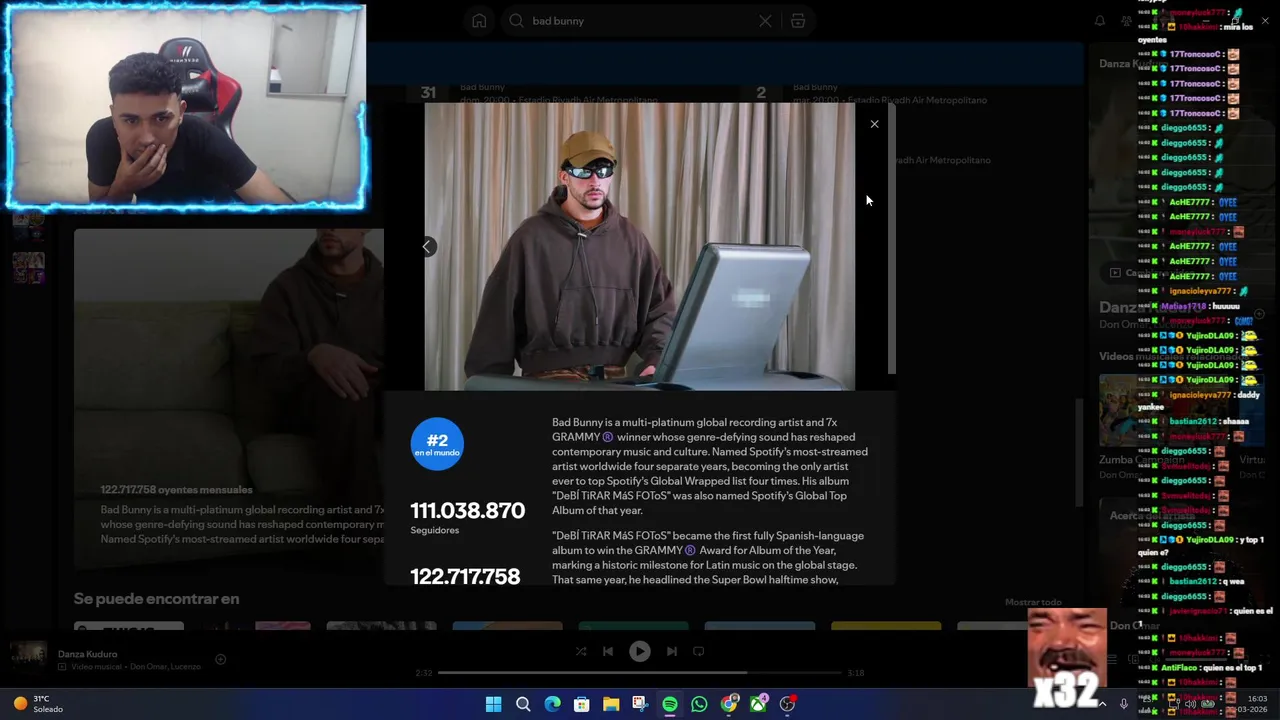The height and width of the screenshot is (720, 1280).
Task: Launch Microsoft Edge from the taskbar
Action: 552,704
